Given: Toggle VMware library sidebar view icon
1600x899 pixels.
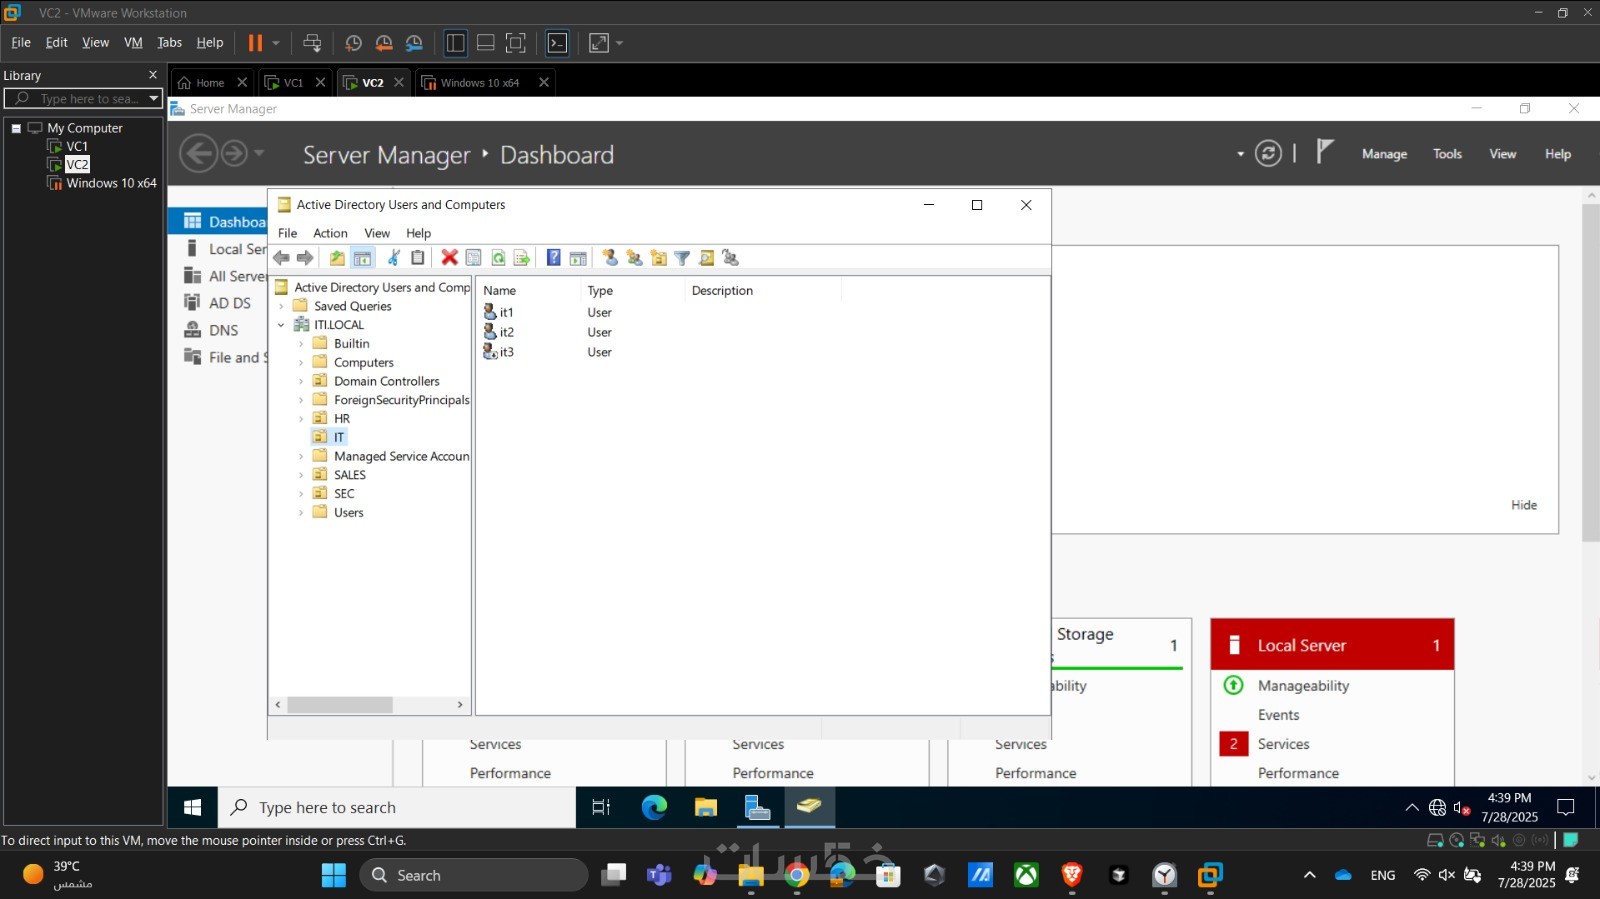Looking at the screenshot, I should click(x=456, y=43).
